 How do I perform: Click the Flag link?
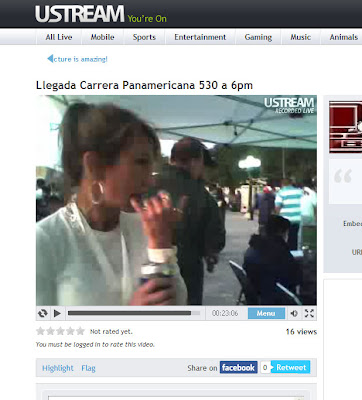pos(88,368)
